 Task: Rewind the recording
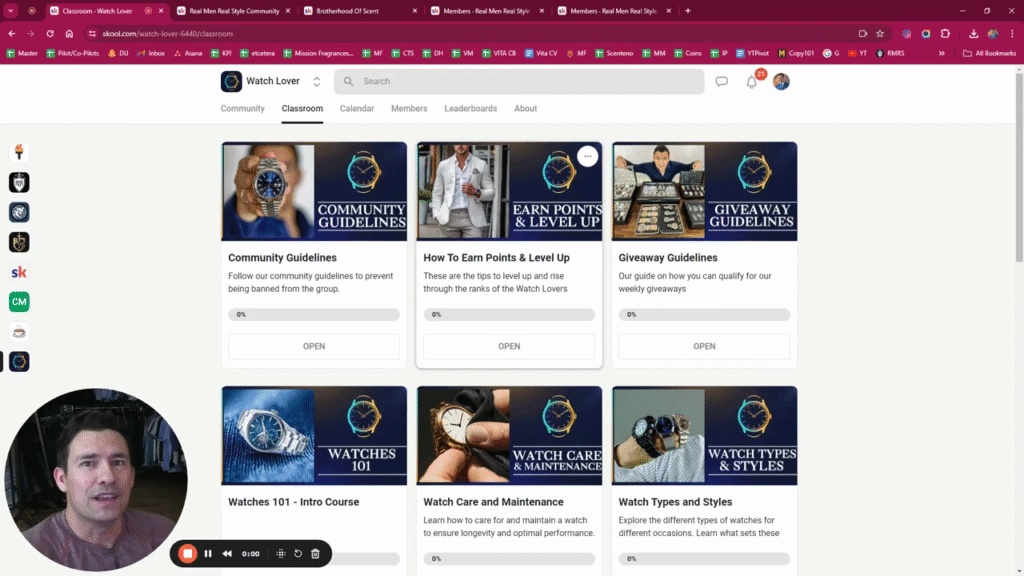tap(227, 554)
